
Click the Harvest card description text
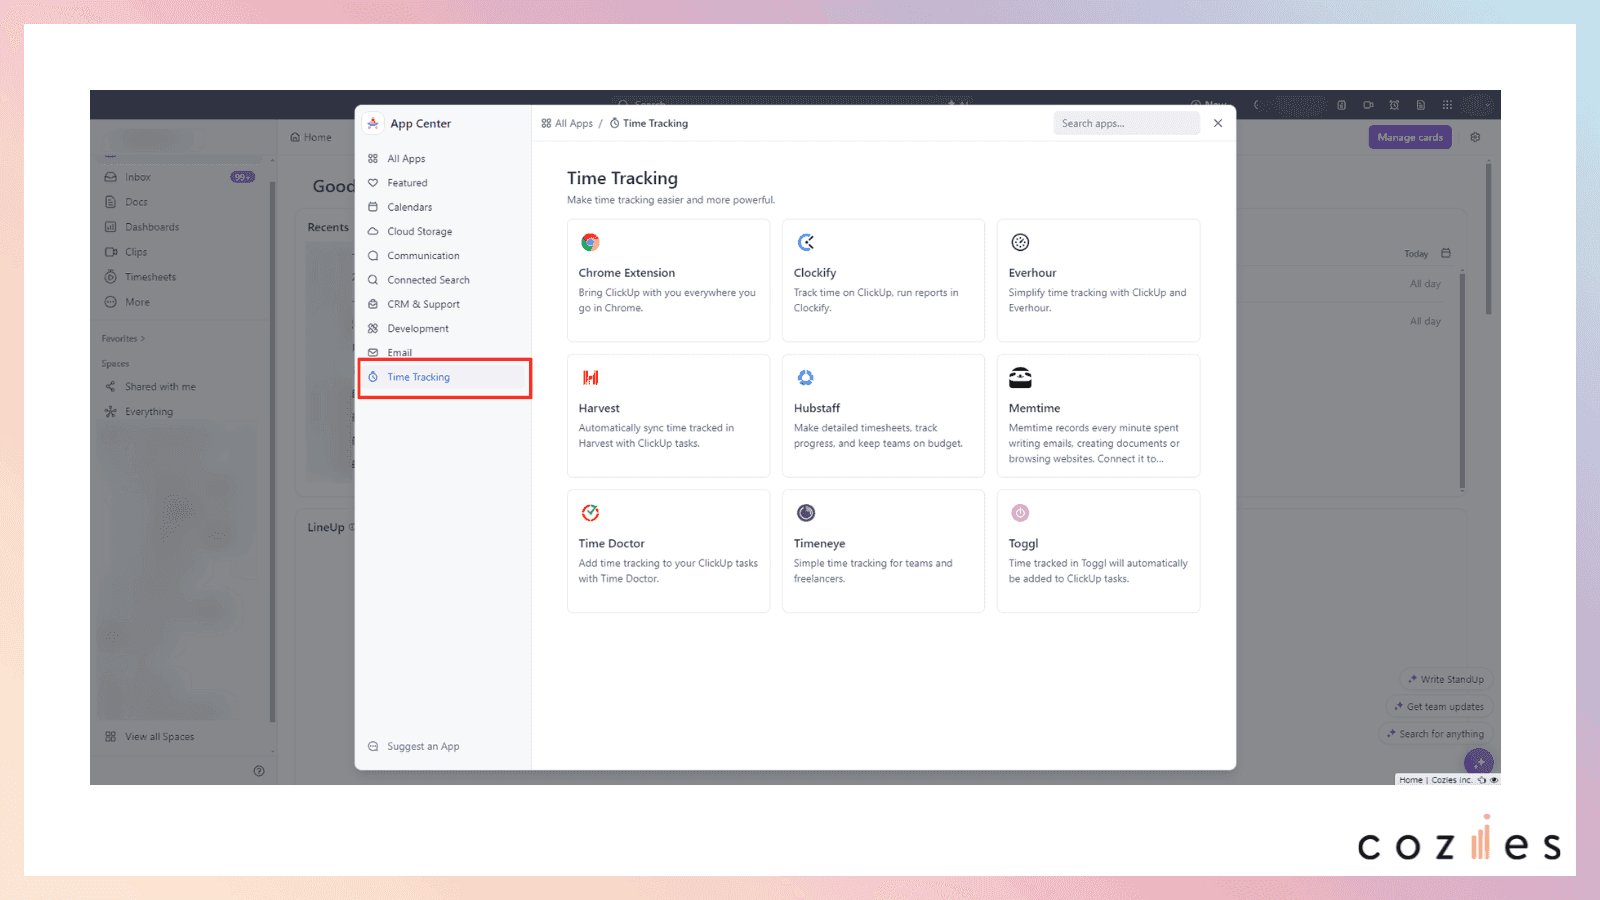(656, 436)
